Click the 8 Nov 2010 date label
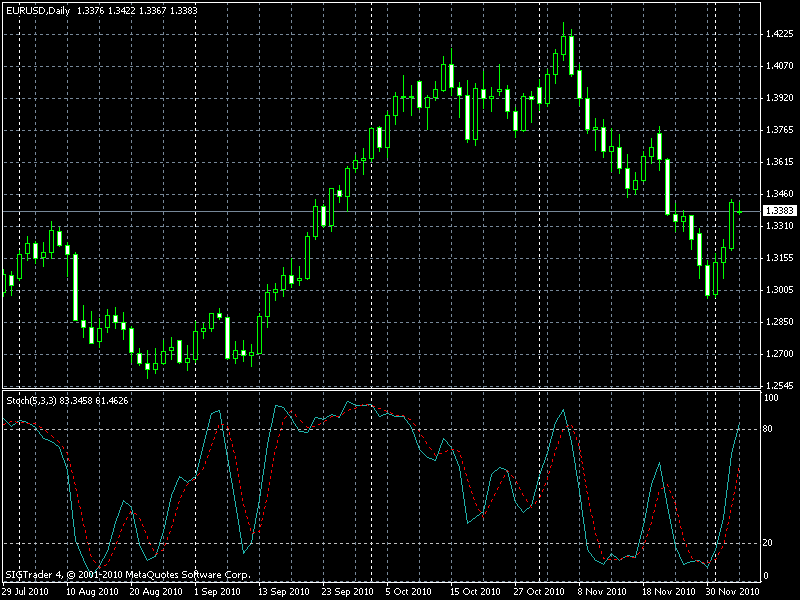The width and height of the screenshot is (800, 600). (x=603, y=592)
